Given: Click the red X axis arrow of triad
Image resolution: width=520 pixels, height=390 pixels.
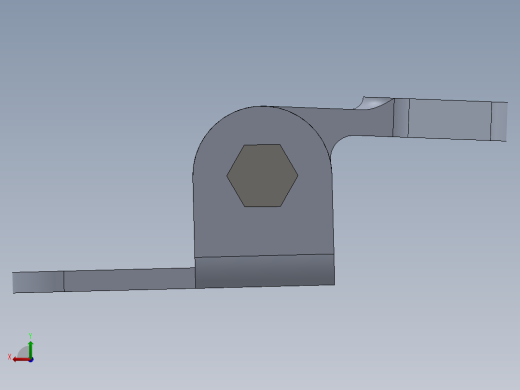Looking at the screenshot, I should pos(20,360).
